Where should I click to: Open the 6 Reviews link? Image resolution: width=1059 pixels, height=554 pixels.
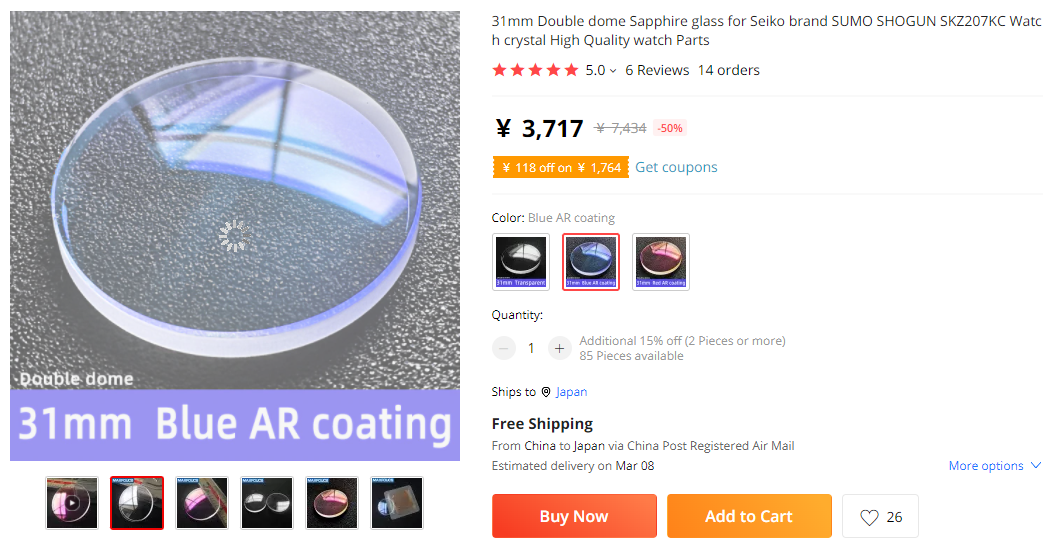(657, 70)
